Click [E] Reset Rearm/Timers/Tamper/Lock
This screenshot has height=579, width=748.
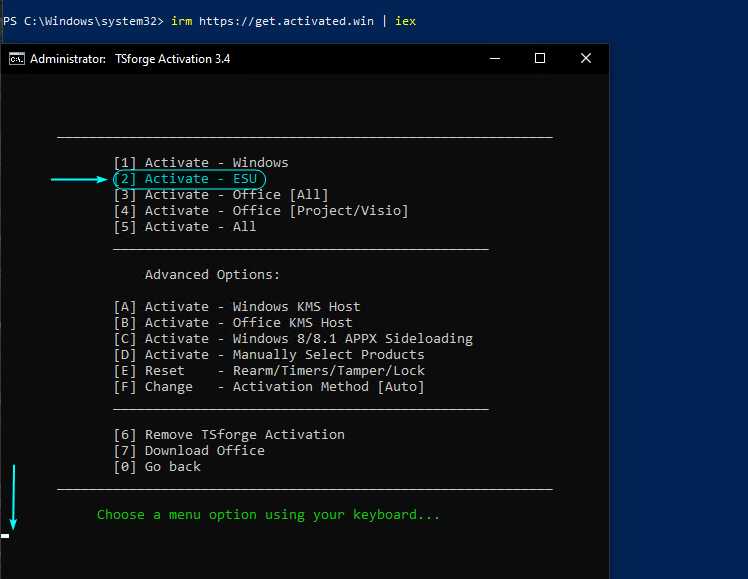pos(269,371)
